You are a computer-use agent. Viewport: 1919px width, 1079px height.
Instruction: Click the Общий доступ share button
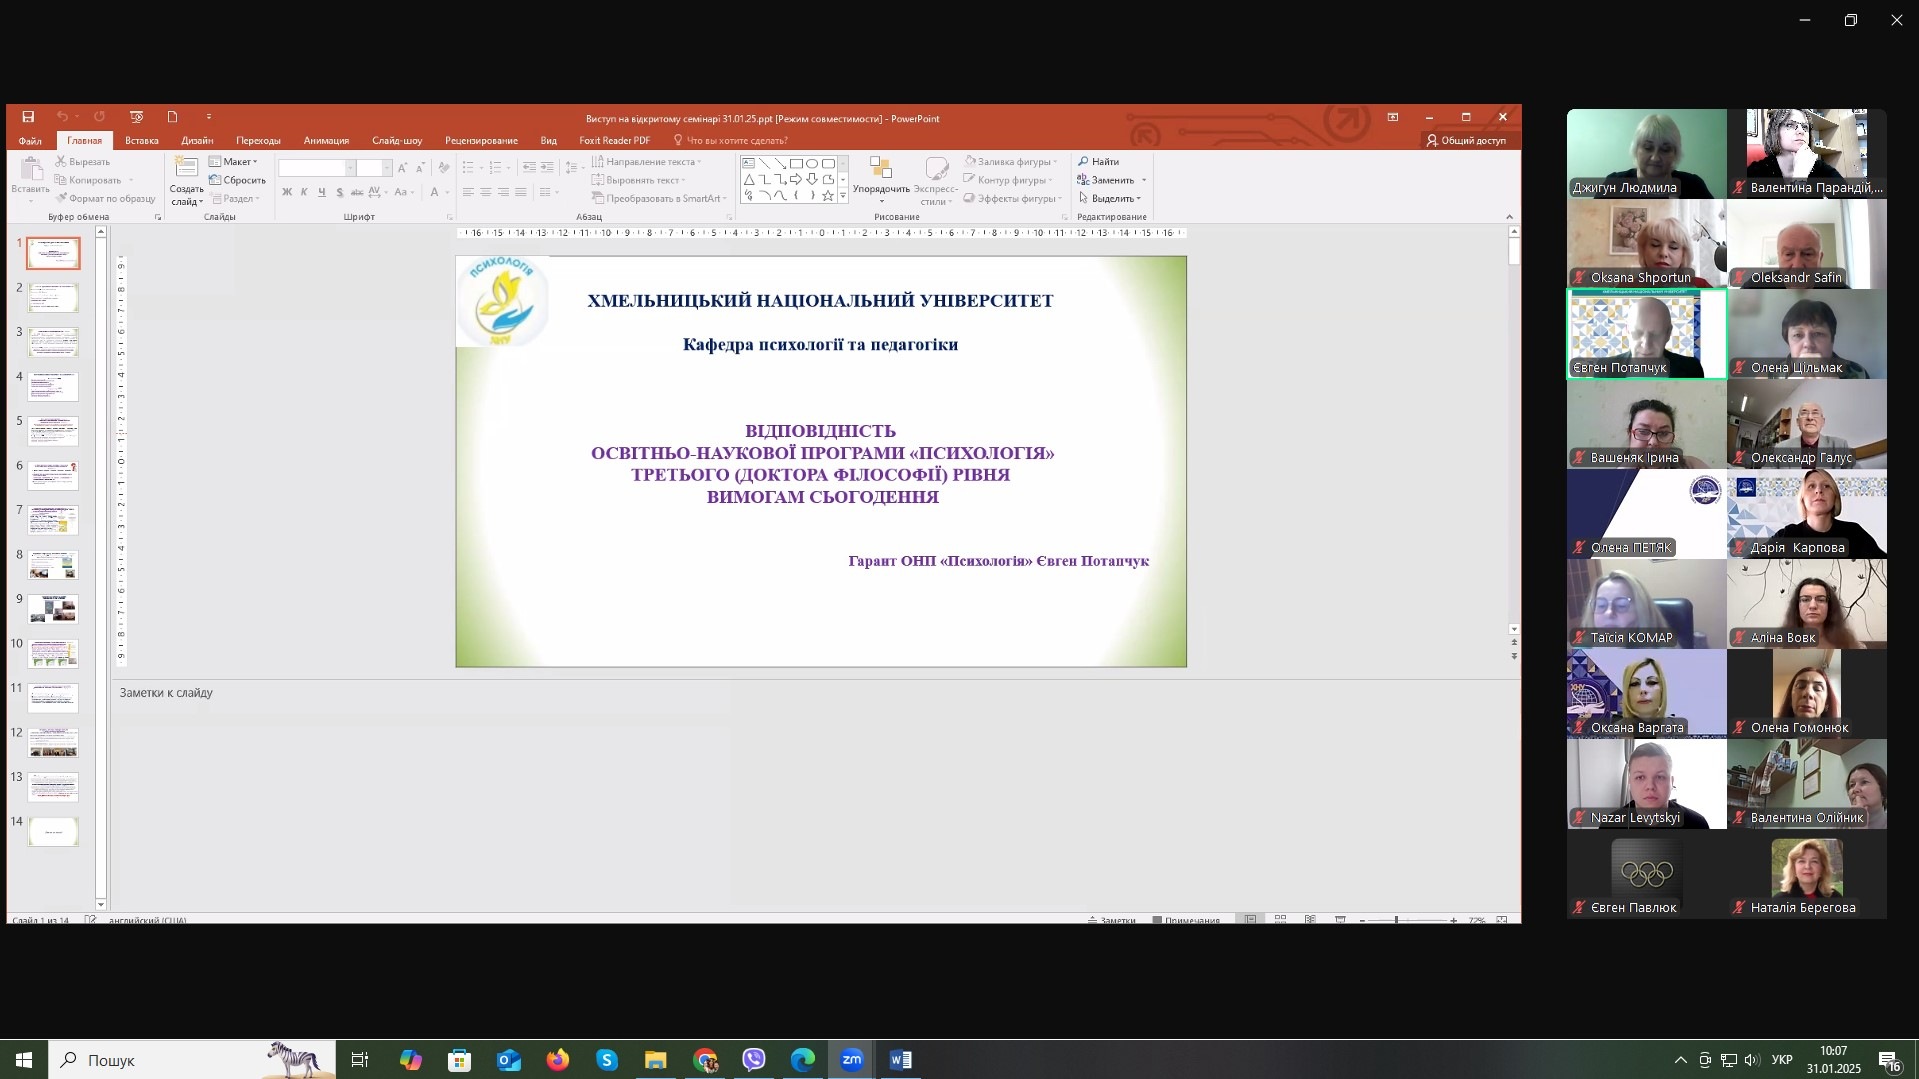coord(1466,141)
